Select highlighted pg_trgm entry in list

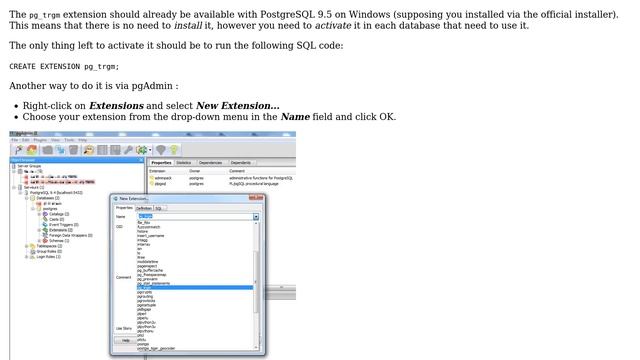tap(195, 287)
